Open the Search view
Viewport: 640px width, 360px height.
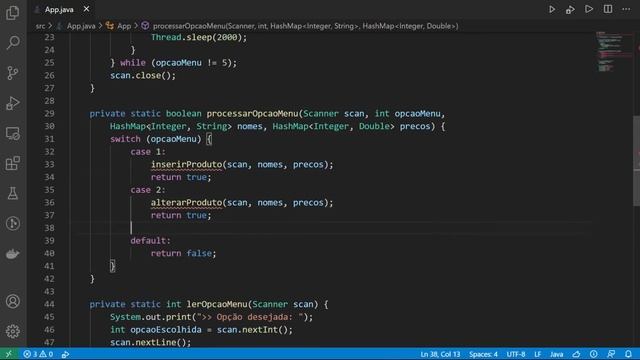(x=13, y=42)
